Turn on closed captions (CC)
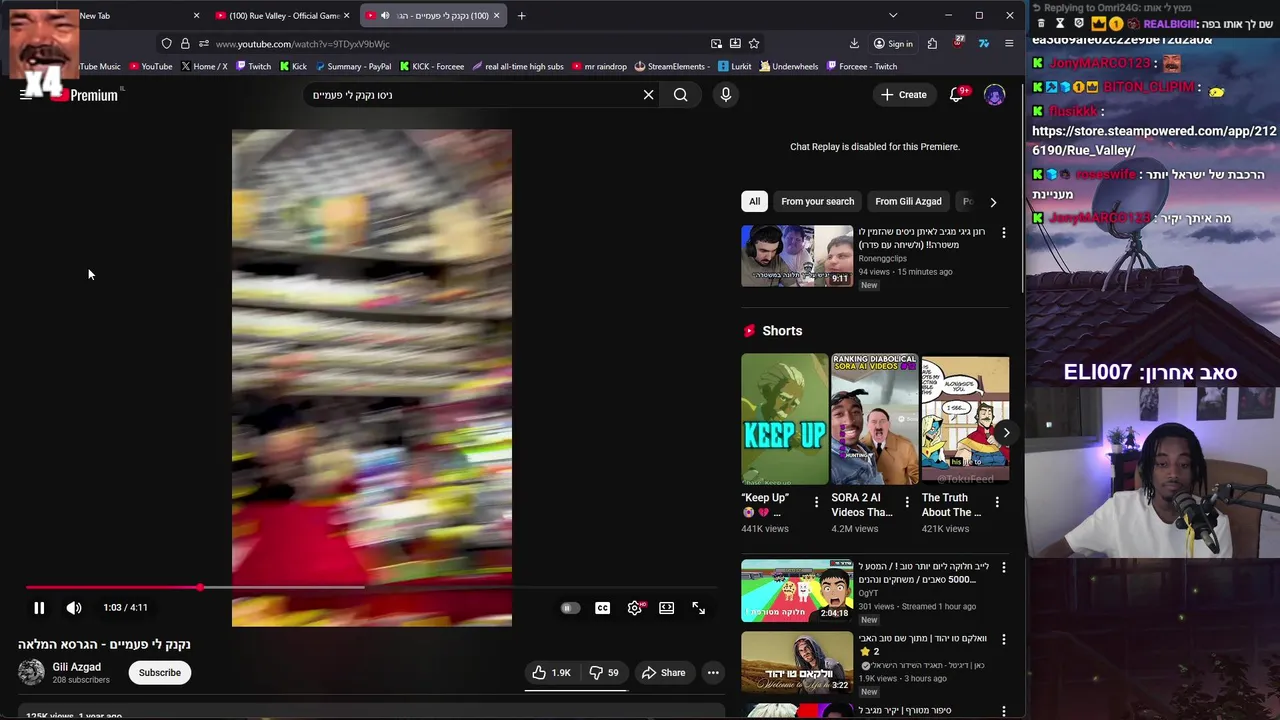Image resolution: width=1280 pixels, height=720 pixels. 602,608
